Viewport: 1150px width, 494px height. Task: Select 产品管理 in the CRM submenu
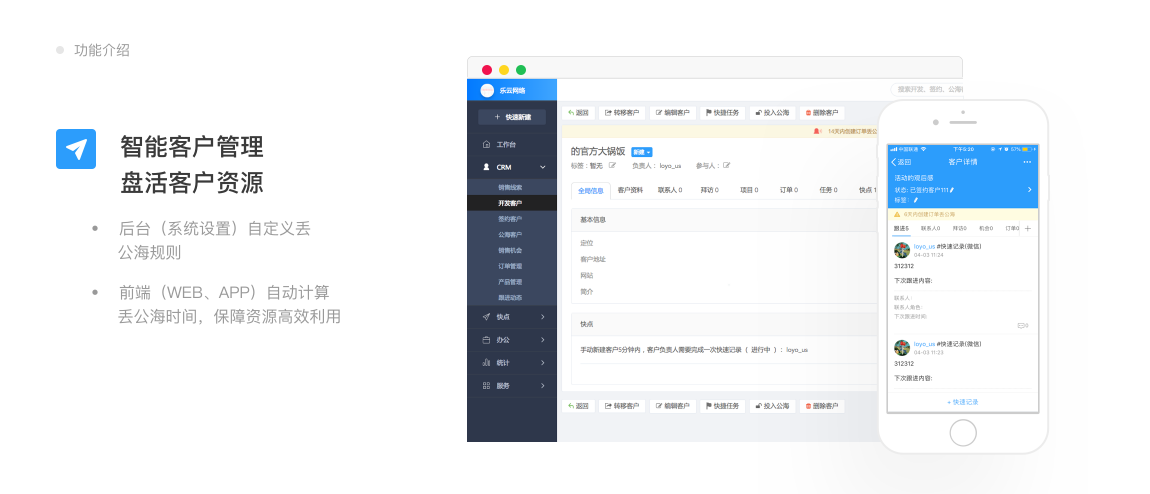(x=510, y=281)
